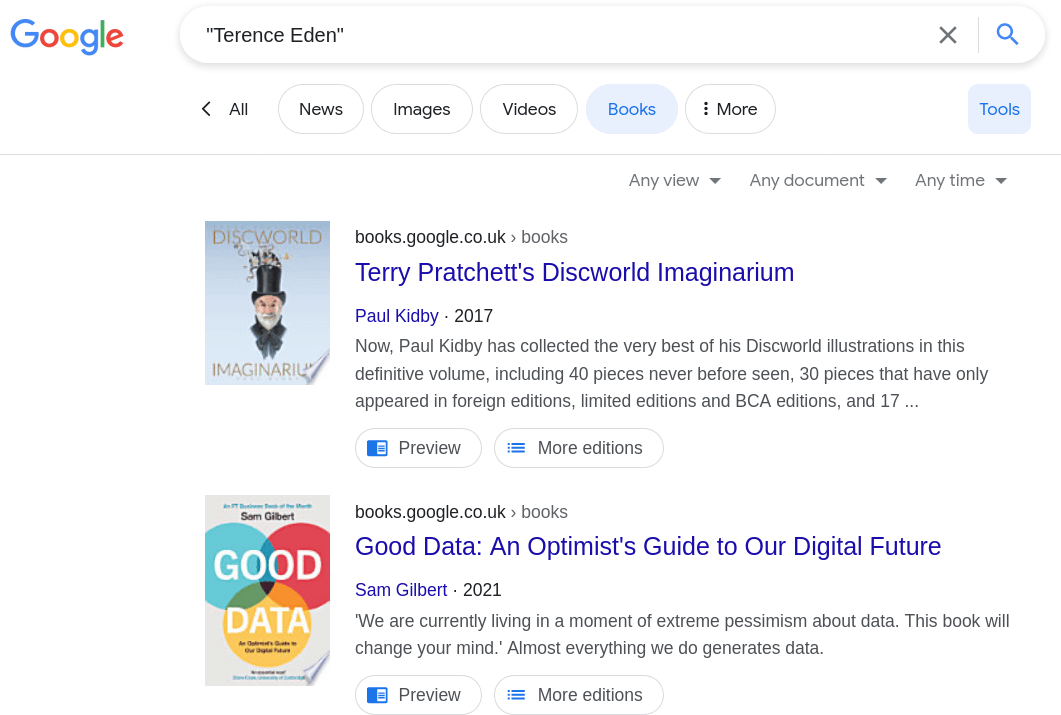Open Good Data: An Optimist's Guide link
Viewport: 1061px width, 715px height.
(x=648, y=546)
